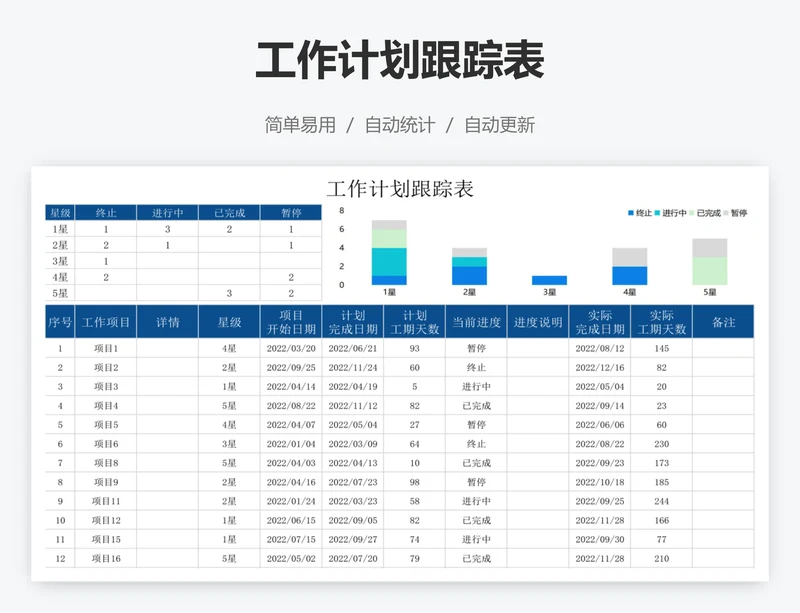Click start date cell 2022/09/25

coord(291,367)
